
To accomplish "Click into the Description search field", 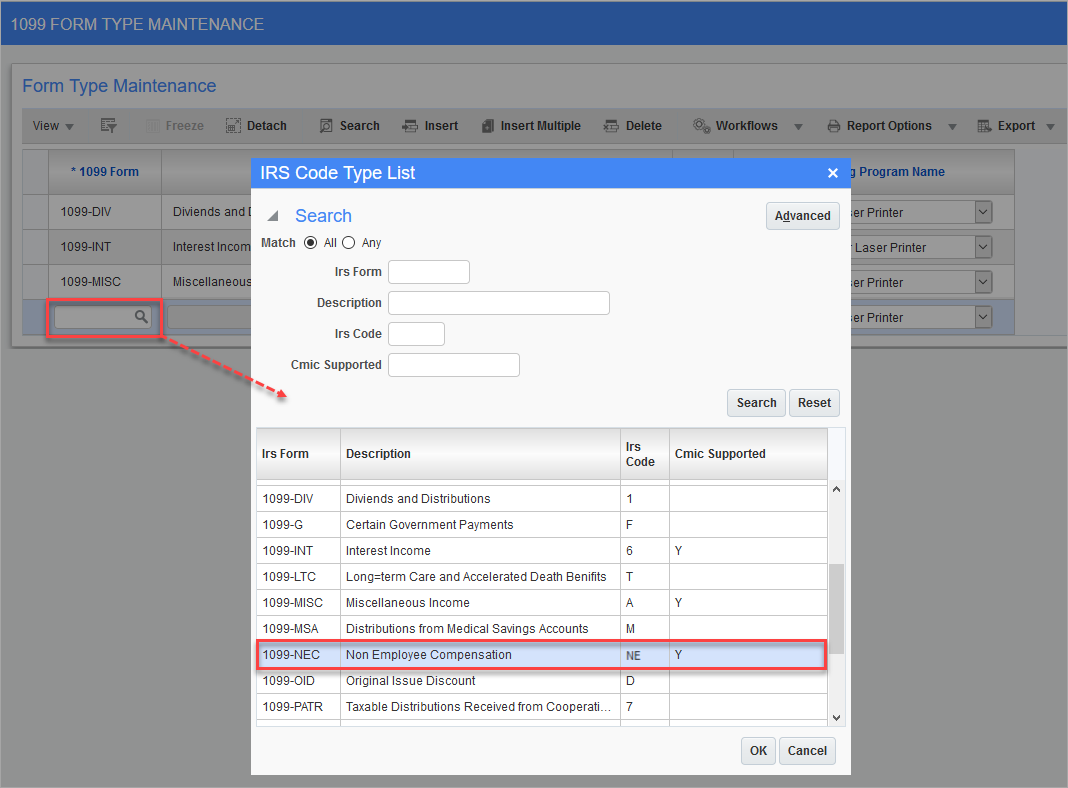I will pos(499,303).
